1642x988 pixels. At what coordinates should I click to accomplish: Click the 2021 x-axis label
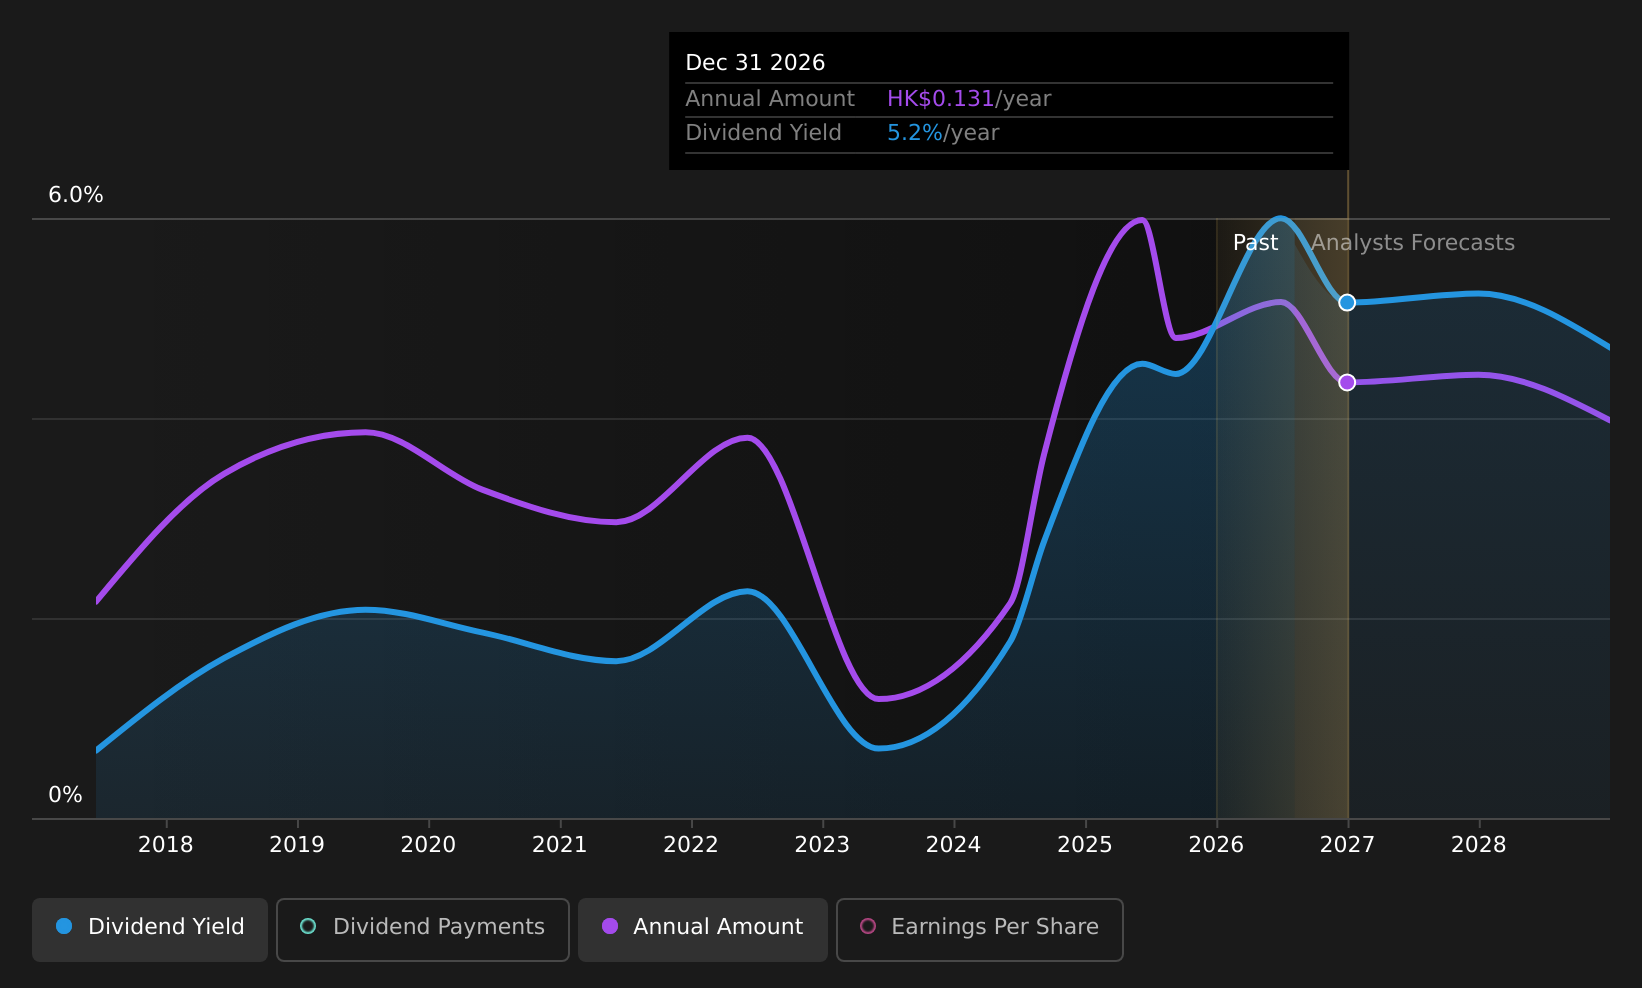[x=560, y=845]
